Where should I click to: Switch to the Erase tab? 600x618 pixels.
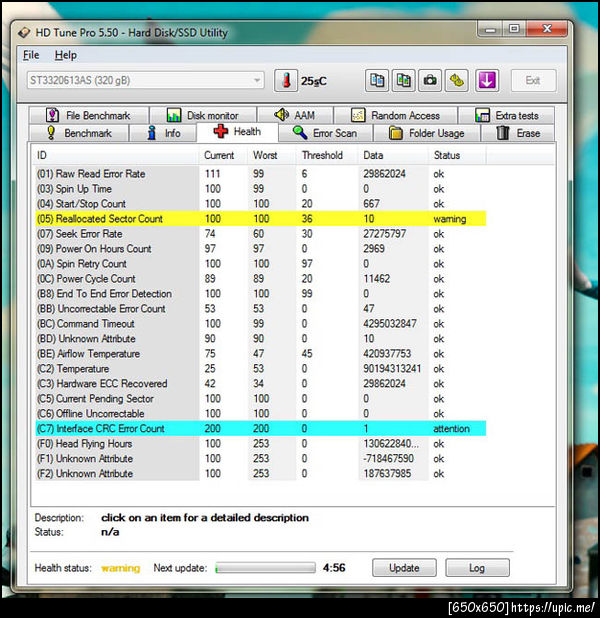[518, 133]
